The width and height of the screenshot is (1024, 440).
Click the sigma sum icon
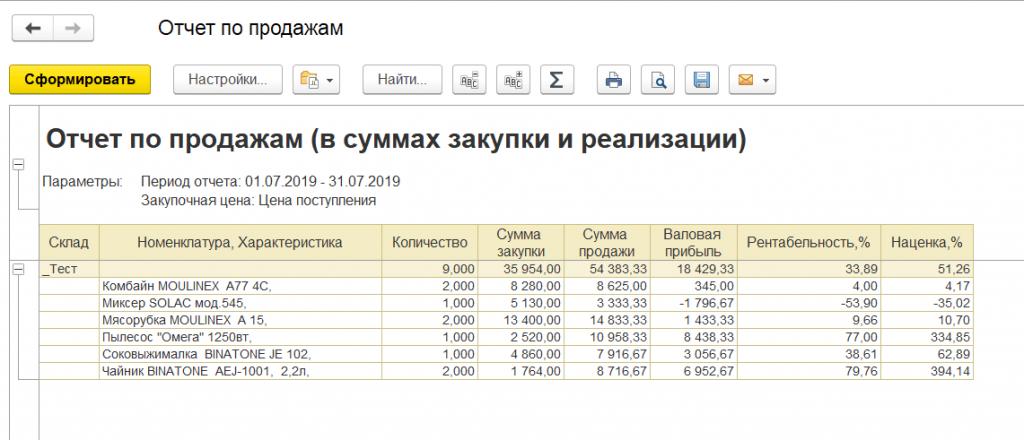556,80
